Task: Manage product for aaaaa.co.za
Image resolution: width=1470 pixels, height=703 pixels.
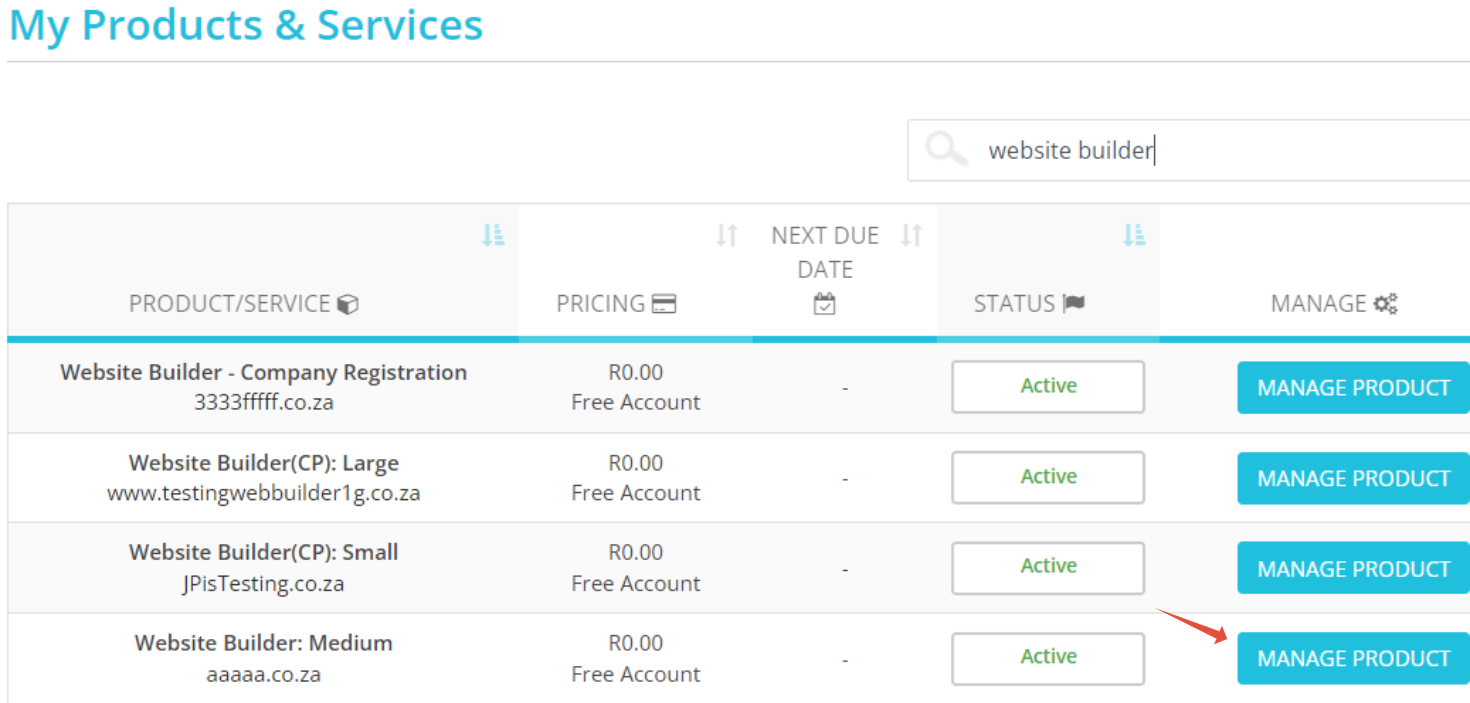Action: click(1353, 658)
